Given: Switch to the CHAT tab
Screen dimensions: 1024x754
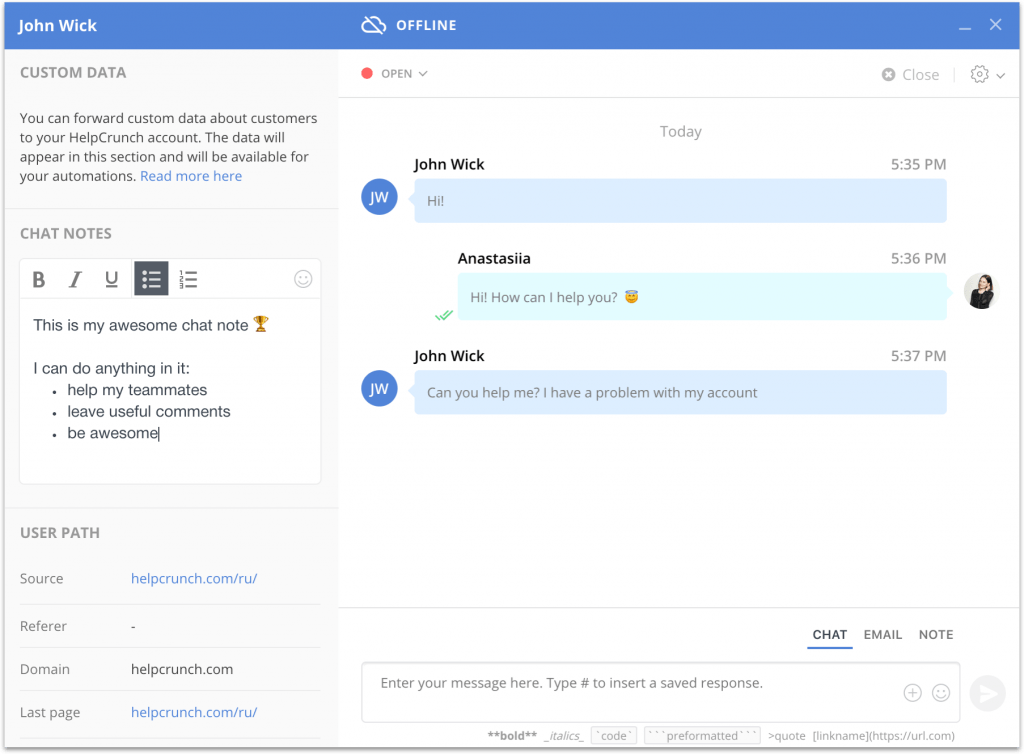Looking at the screenshot, I should (x=829, y=635).
